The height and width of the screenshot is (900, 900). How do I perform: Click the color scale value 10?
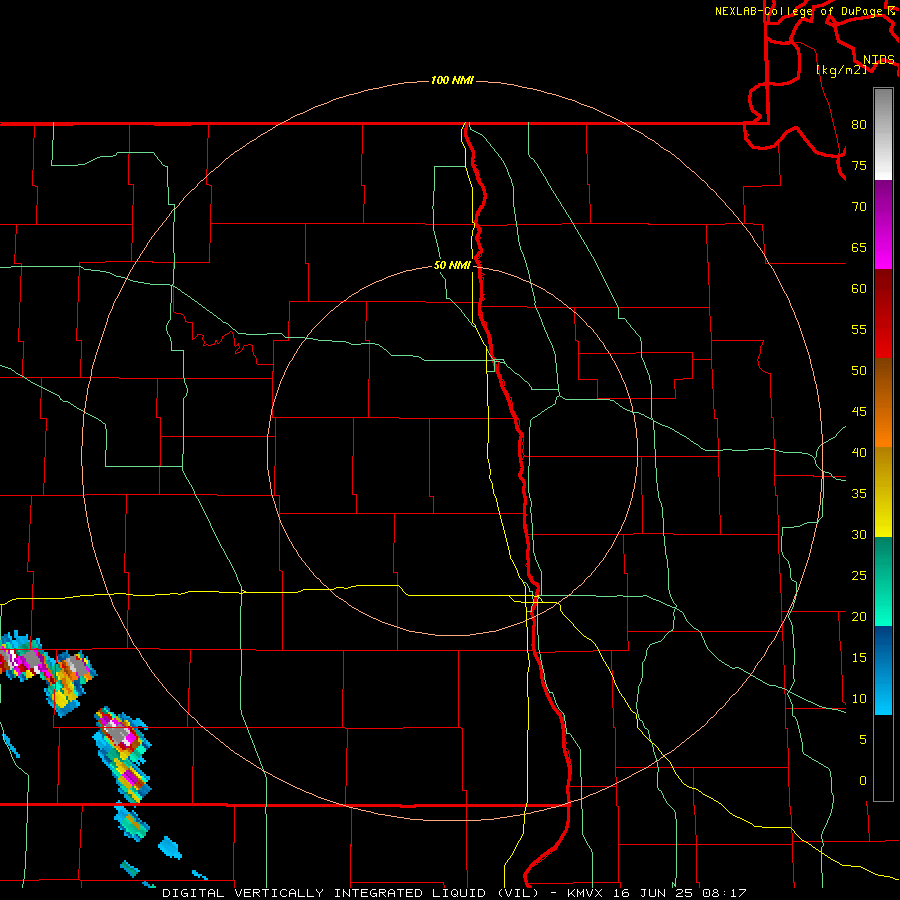coord(859,699)
